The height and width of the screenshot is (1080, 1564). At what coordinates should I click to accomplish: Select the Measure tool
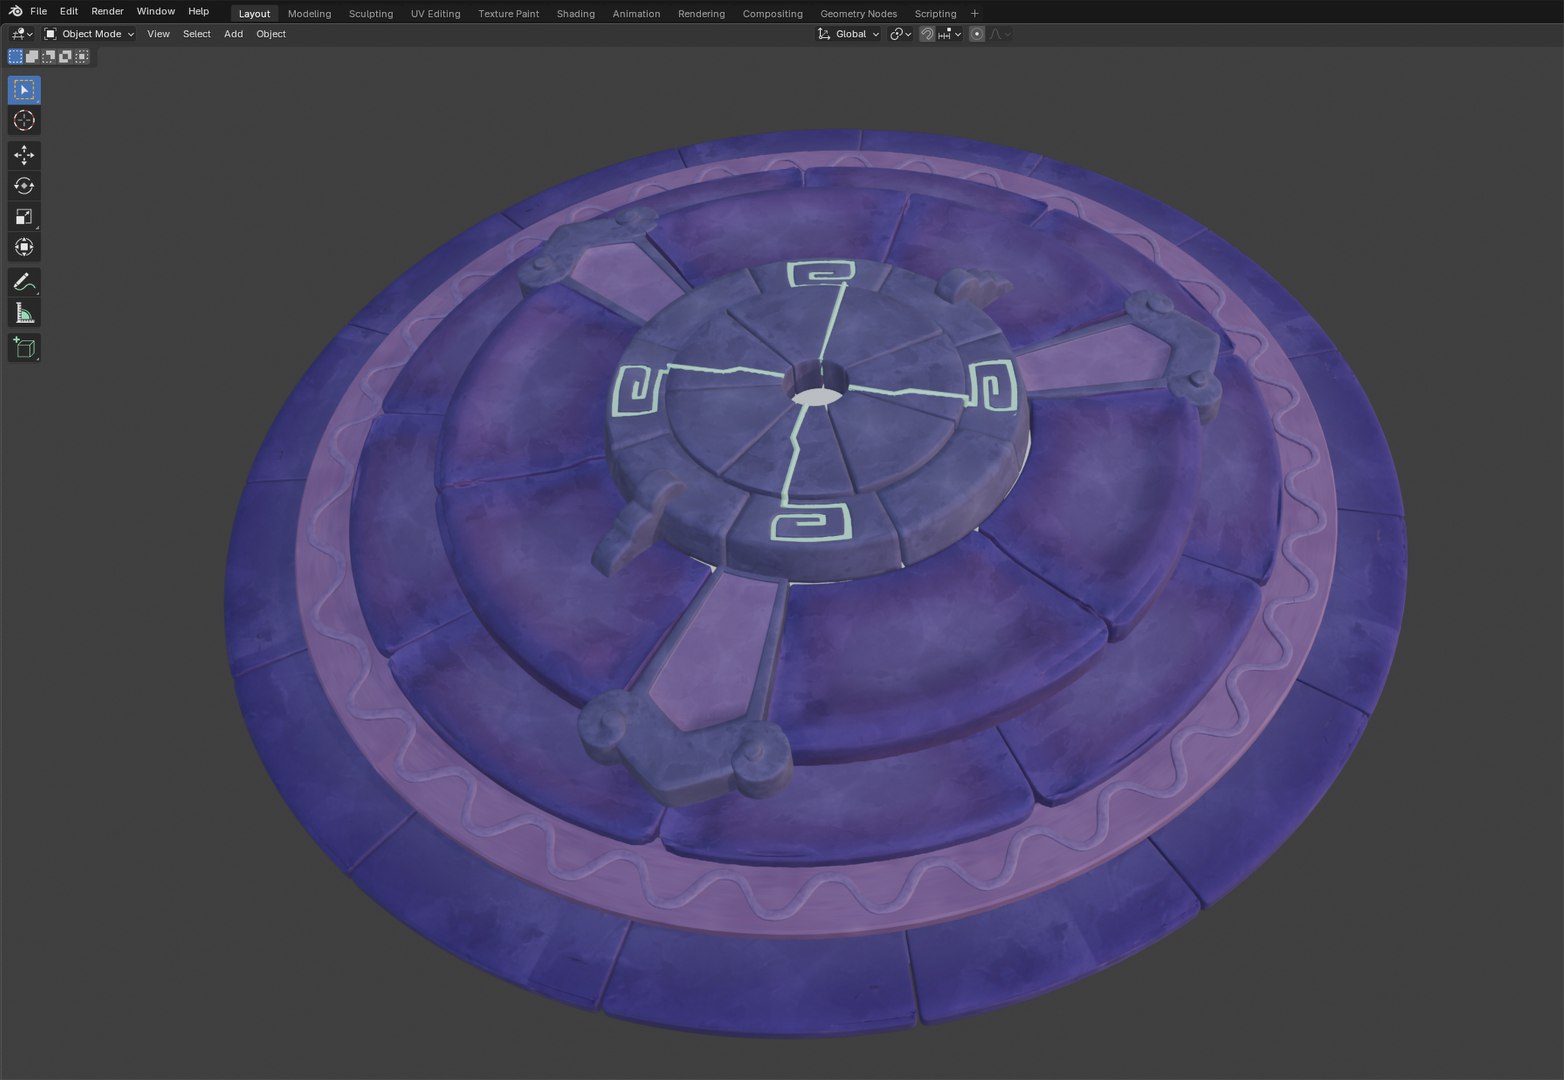(24, 313)
